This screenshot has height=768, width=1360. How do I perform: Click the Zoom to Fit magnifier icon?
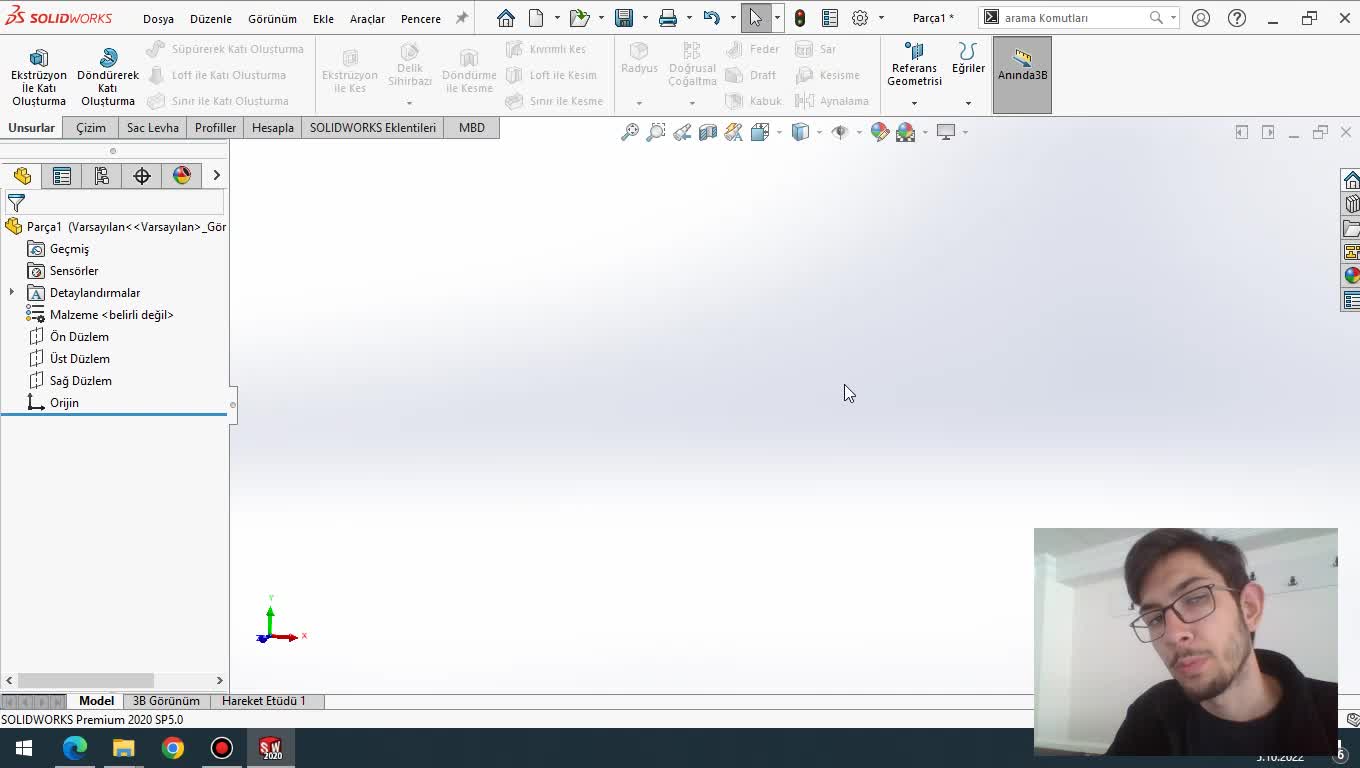point(630,132)
